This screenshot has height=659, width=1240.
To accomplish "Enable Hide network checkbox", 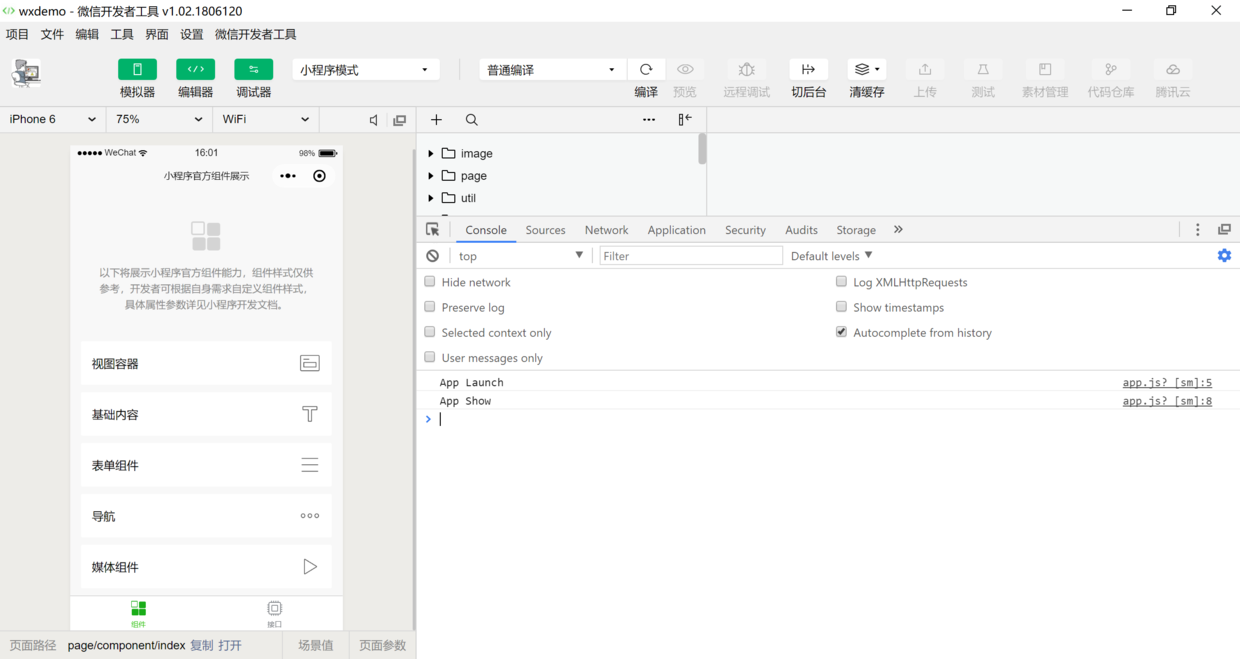I will [430, 282].
